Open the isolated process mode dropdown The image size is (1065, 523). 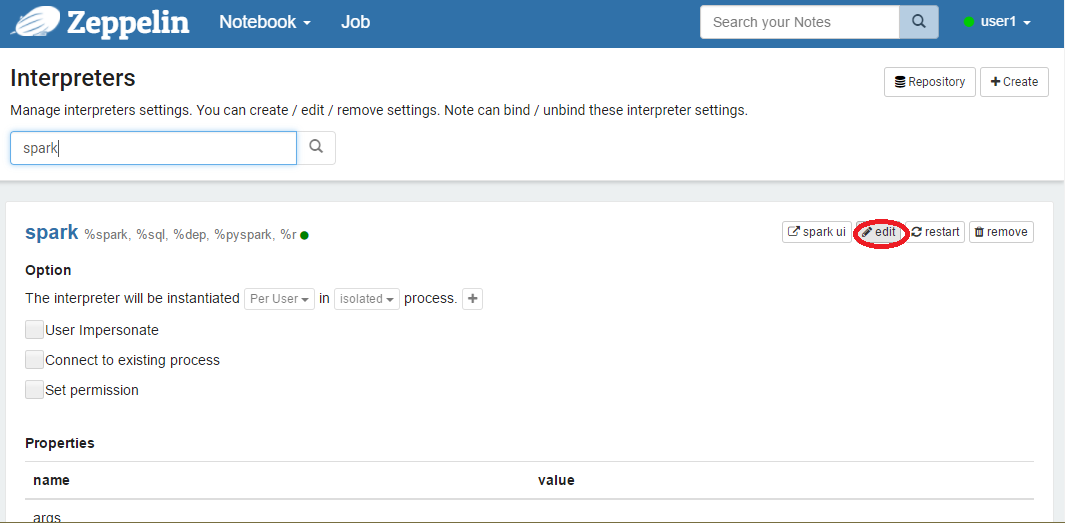(x=367, y=299)
